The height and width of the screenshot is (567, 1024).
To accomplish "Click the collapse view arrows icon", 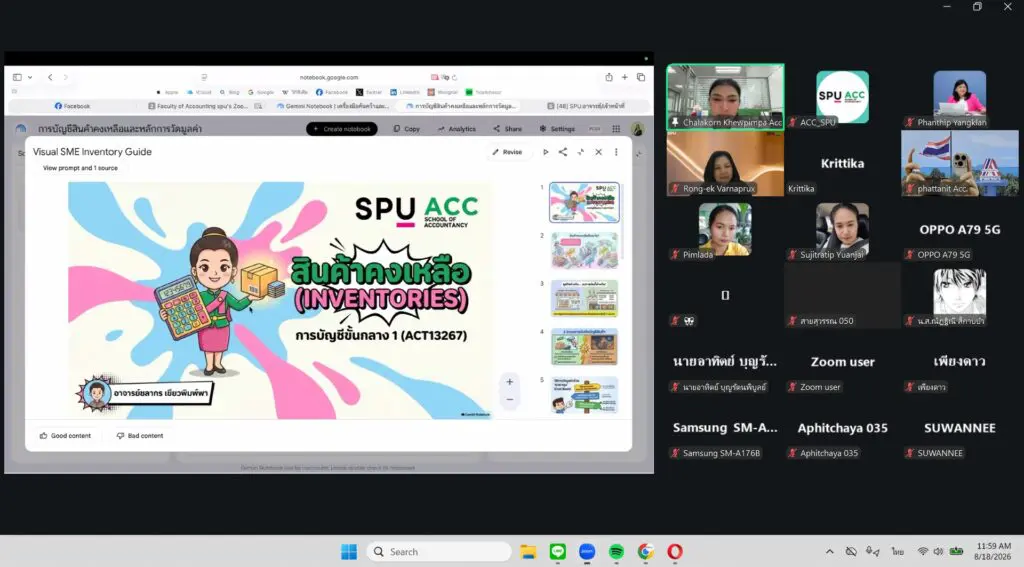I will click(581, 152).
